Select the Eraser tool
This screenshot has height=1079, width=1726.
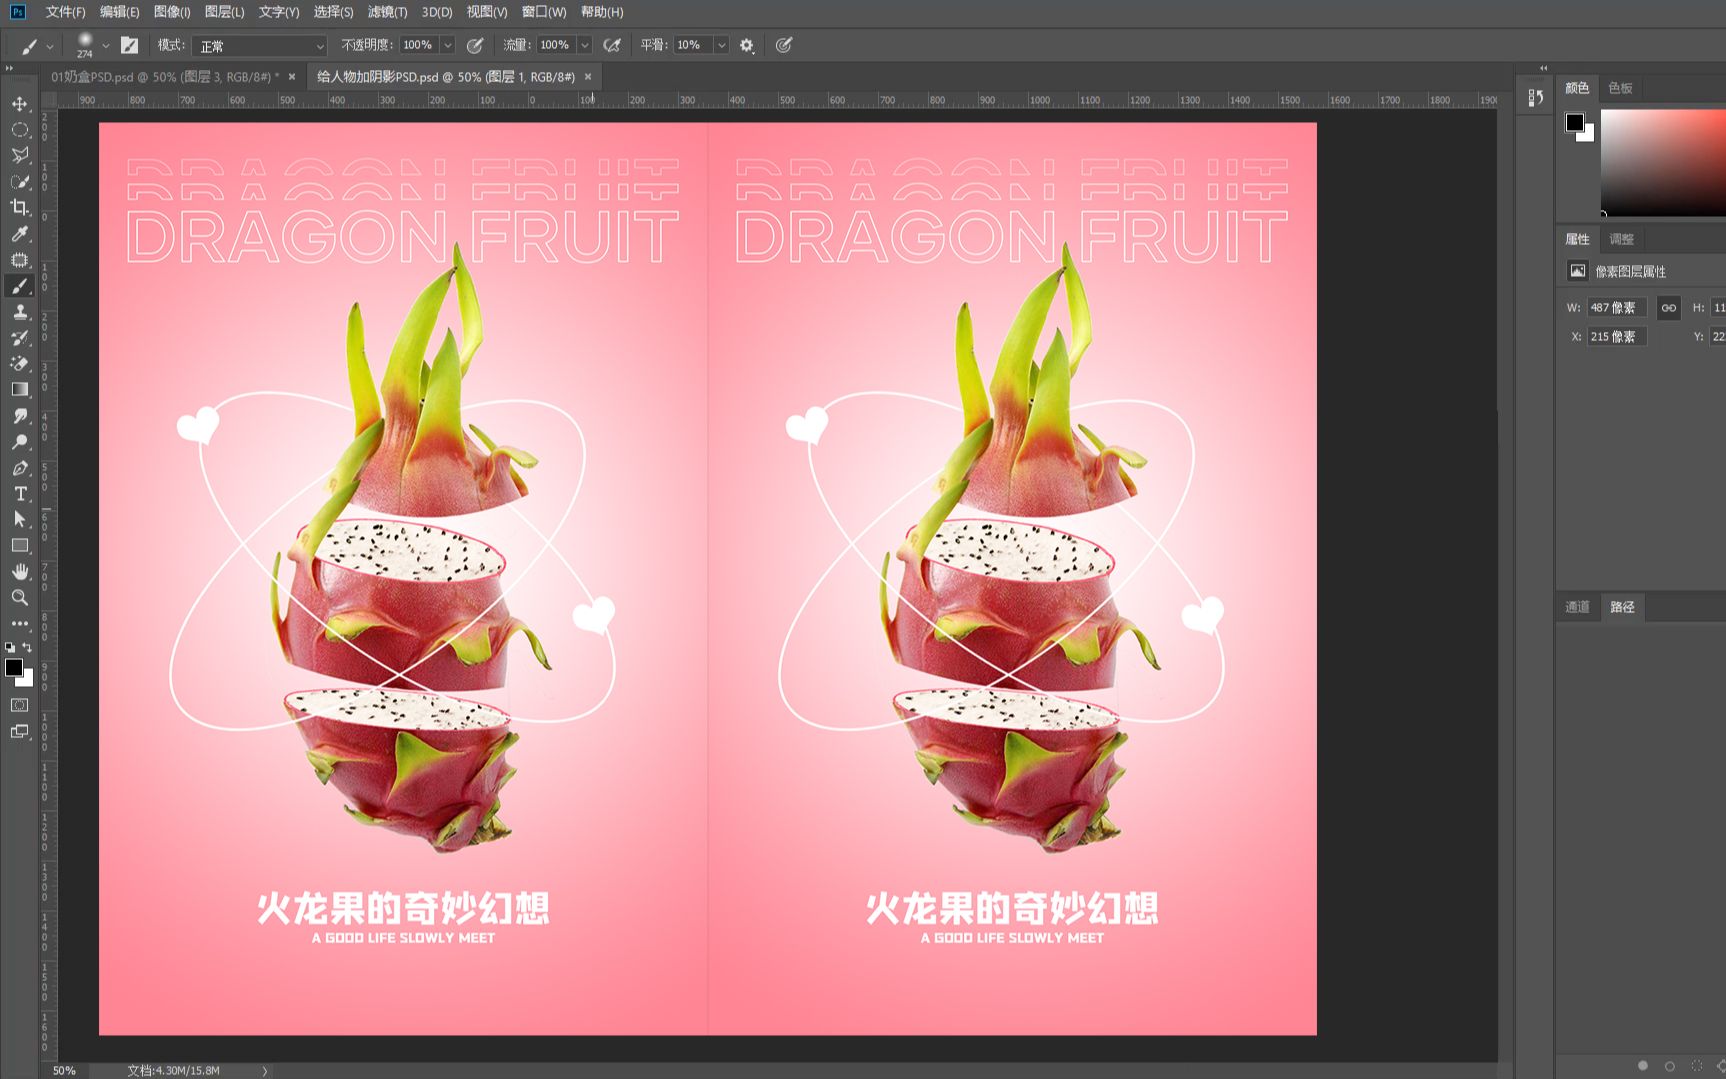pyautogui.click(x=20, y=364)
